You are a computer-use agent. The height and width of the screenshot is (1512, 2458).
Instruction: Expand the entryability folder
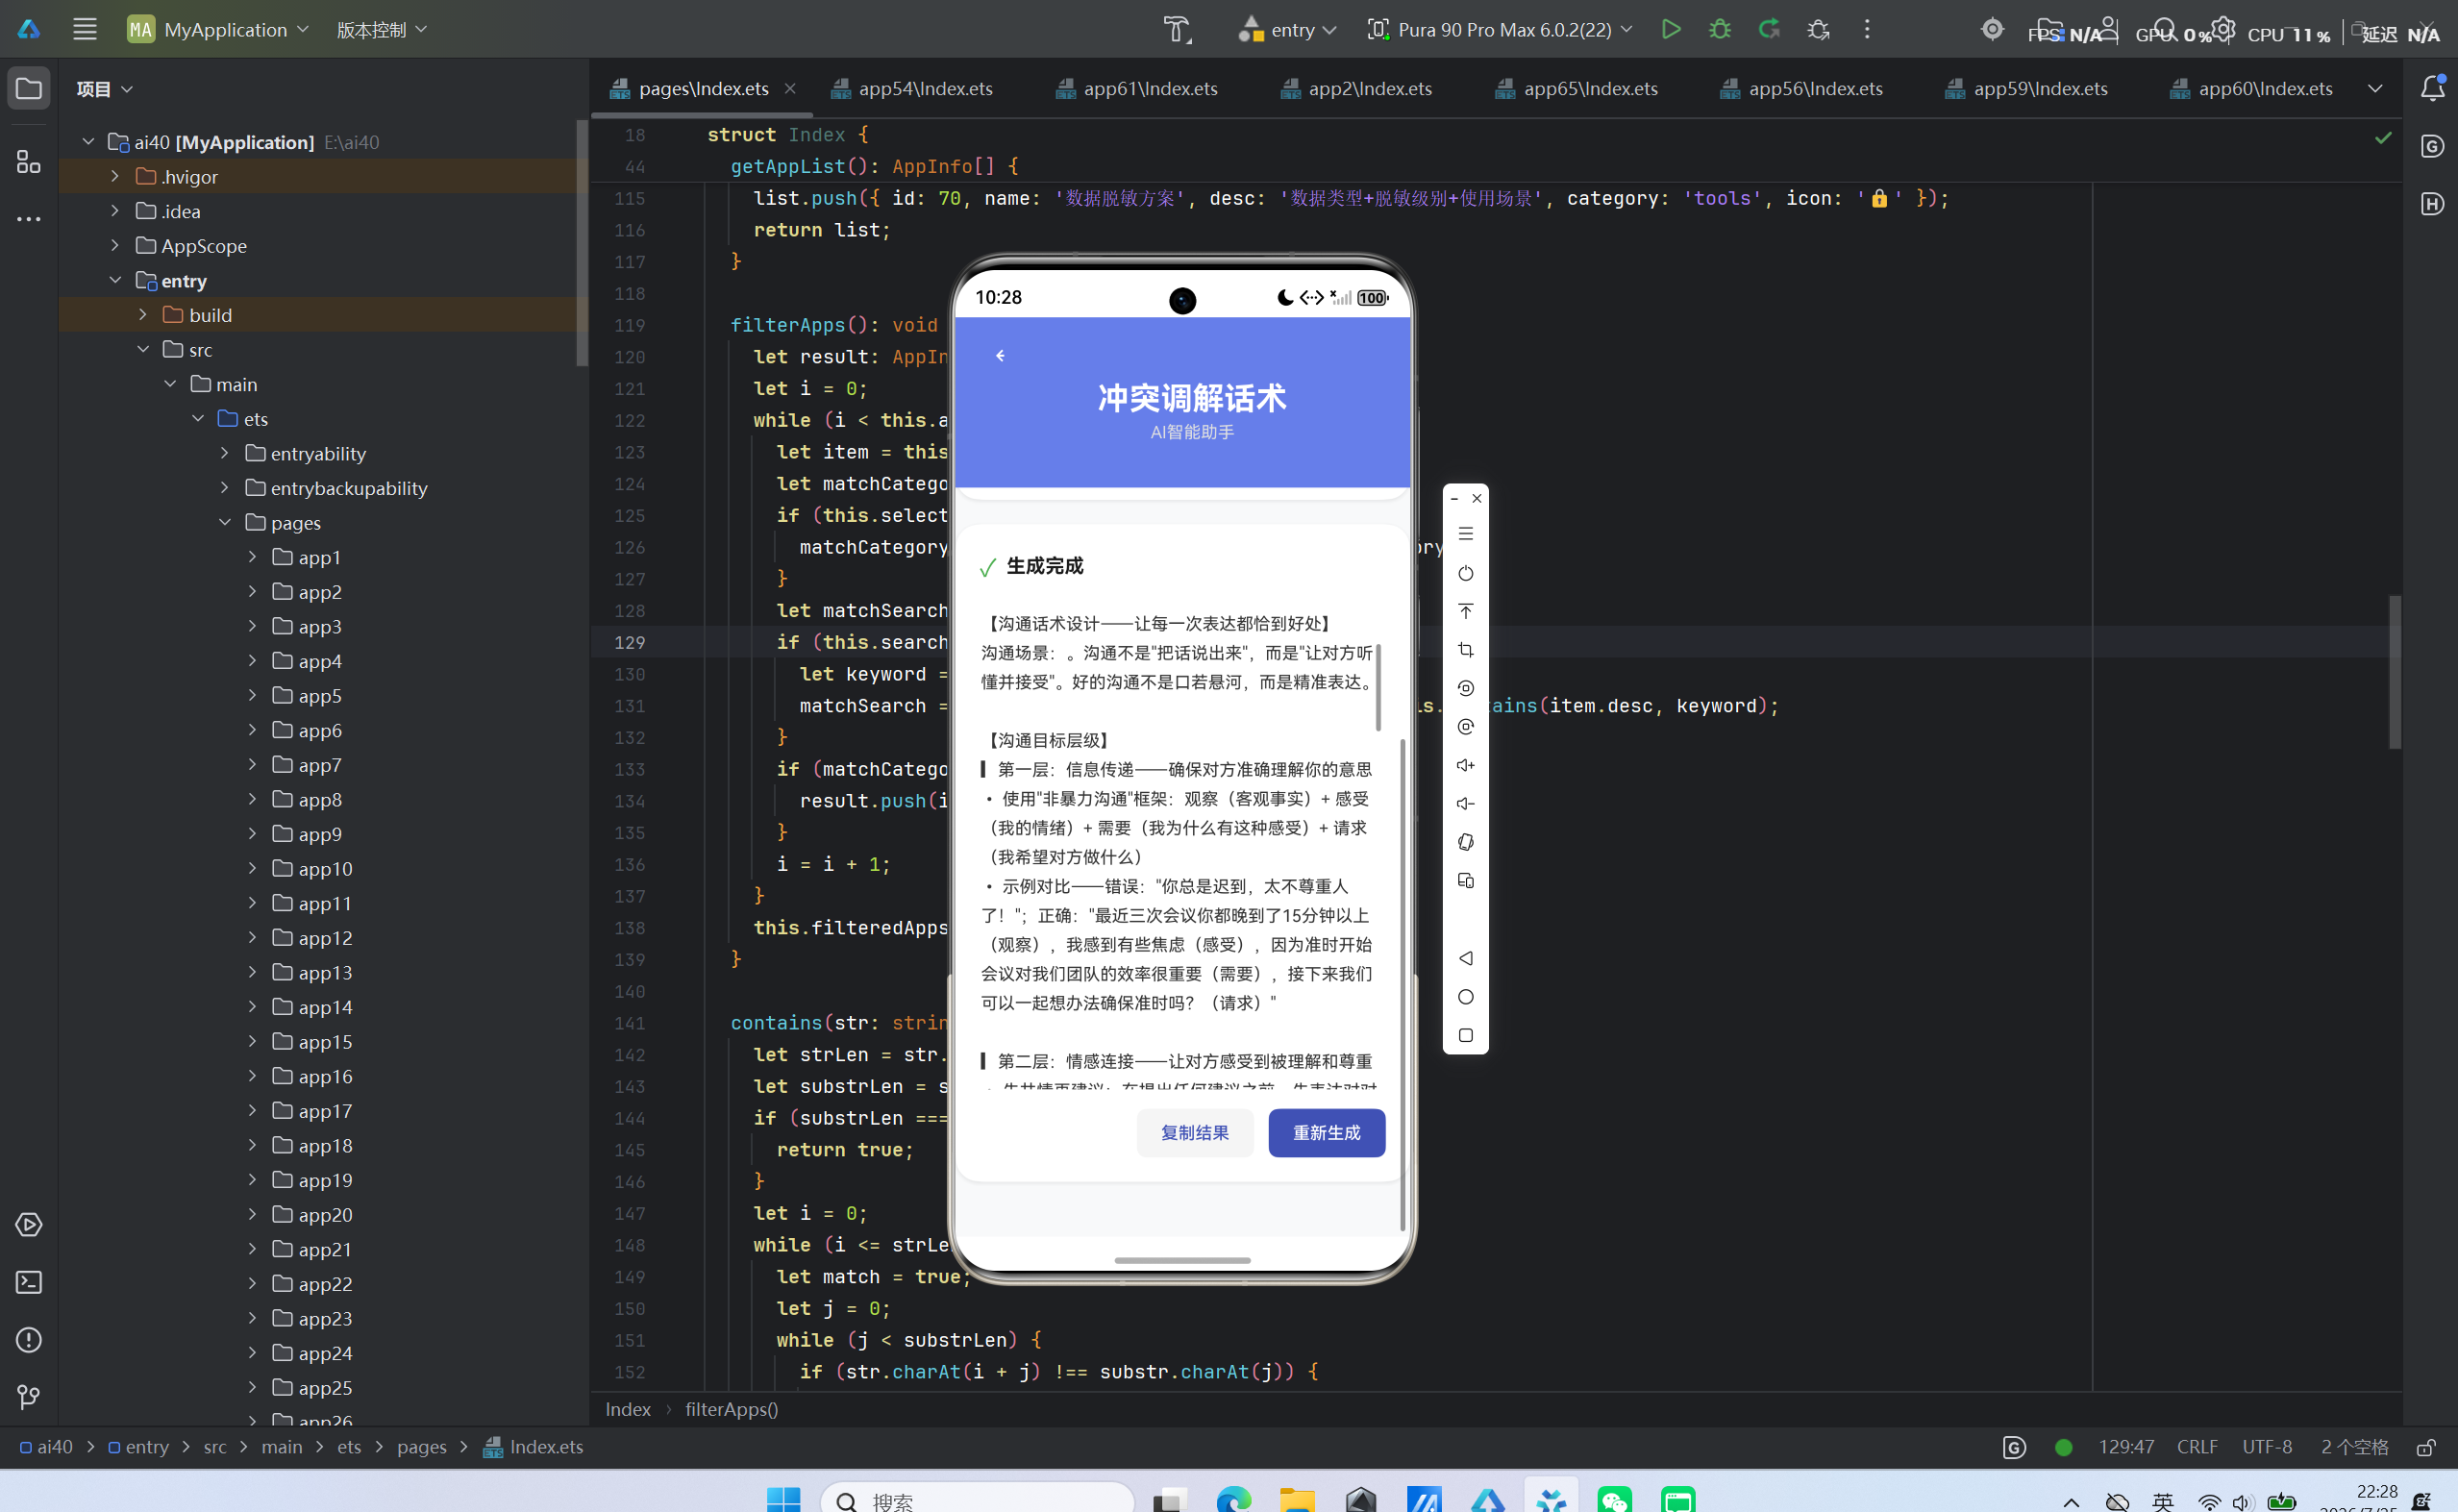click(x=225, y=453)
